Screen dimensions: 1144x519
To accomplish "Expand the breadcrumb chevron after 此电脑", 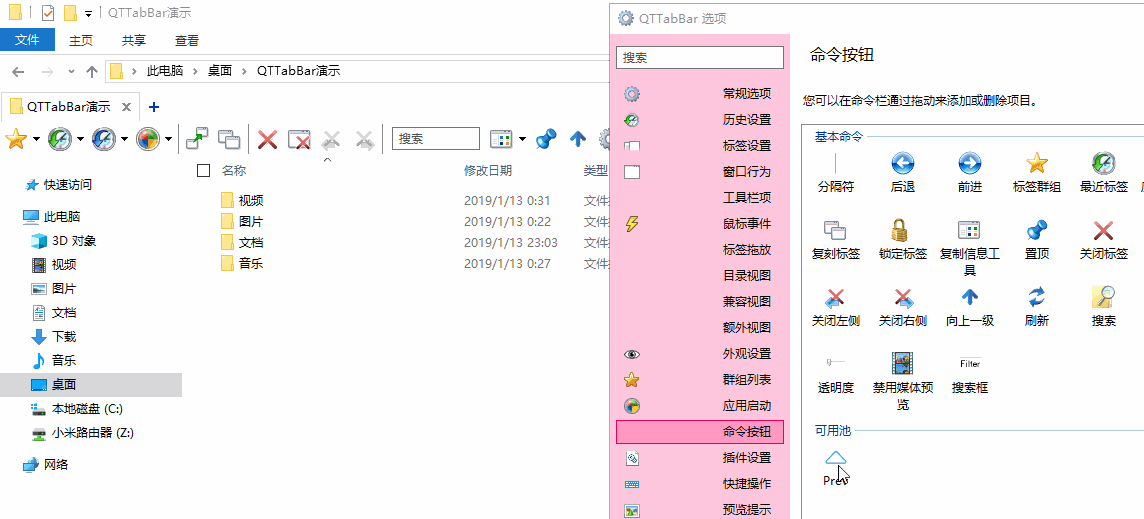I will [x=196, y=71].
